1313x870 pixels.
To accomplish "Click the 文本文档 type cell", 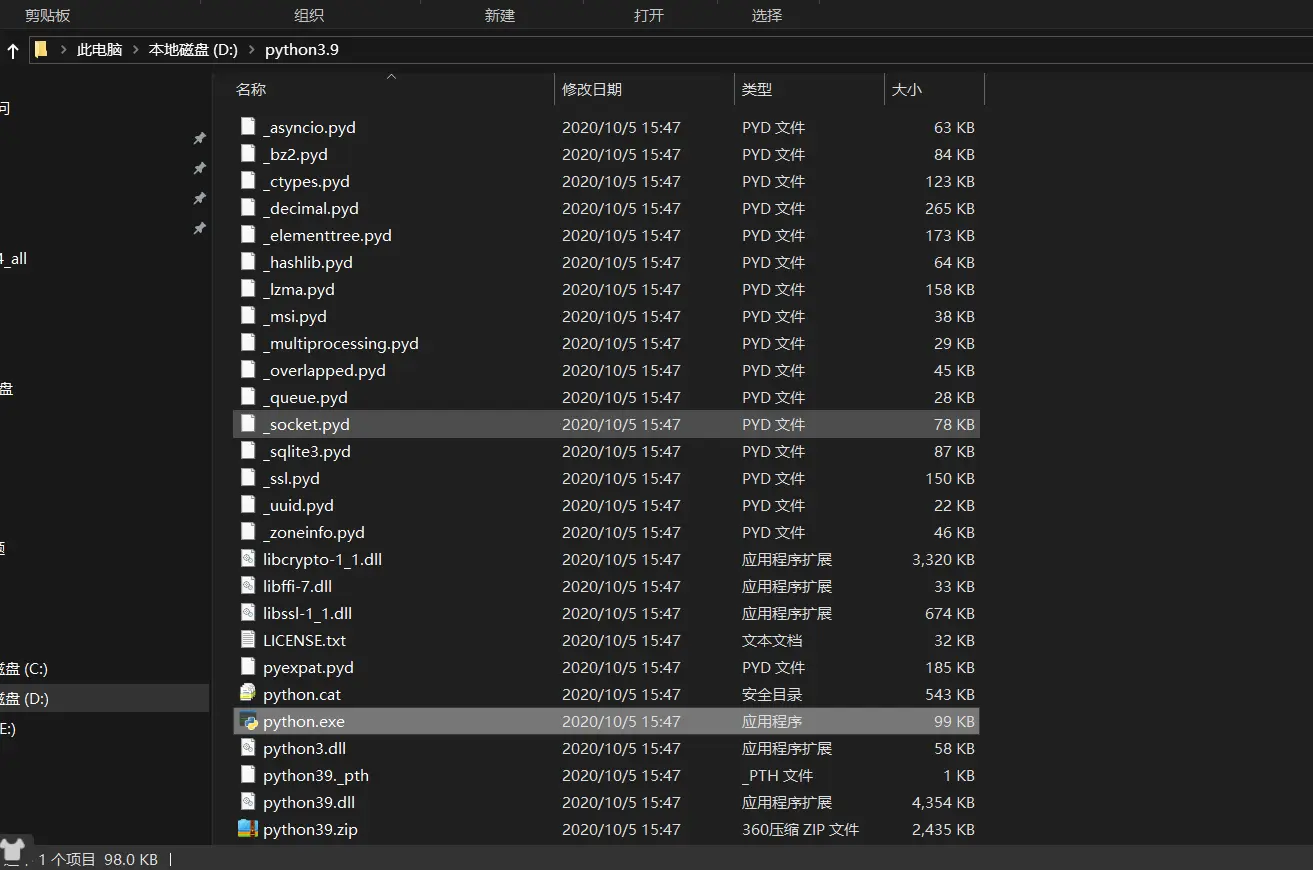I will [772, 640].
